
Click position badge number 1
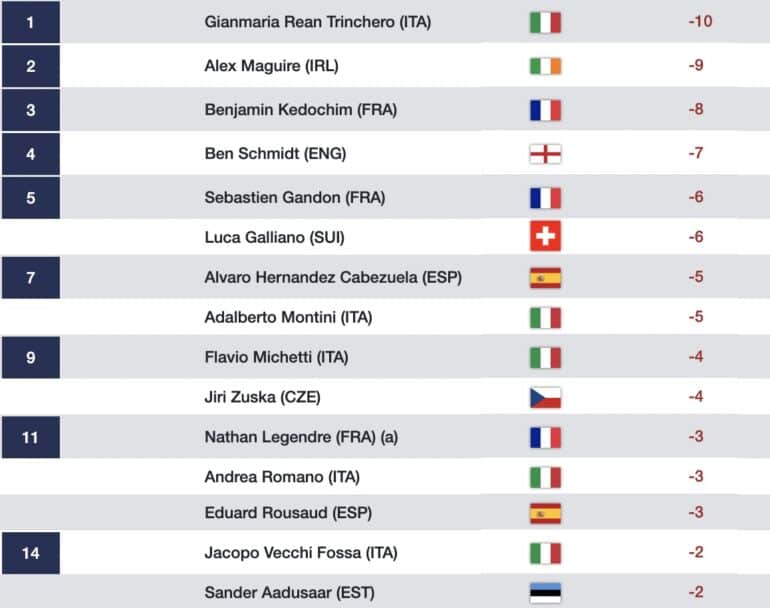pyautogui.click(x=31, y=22)
